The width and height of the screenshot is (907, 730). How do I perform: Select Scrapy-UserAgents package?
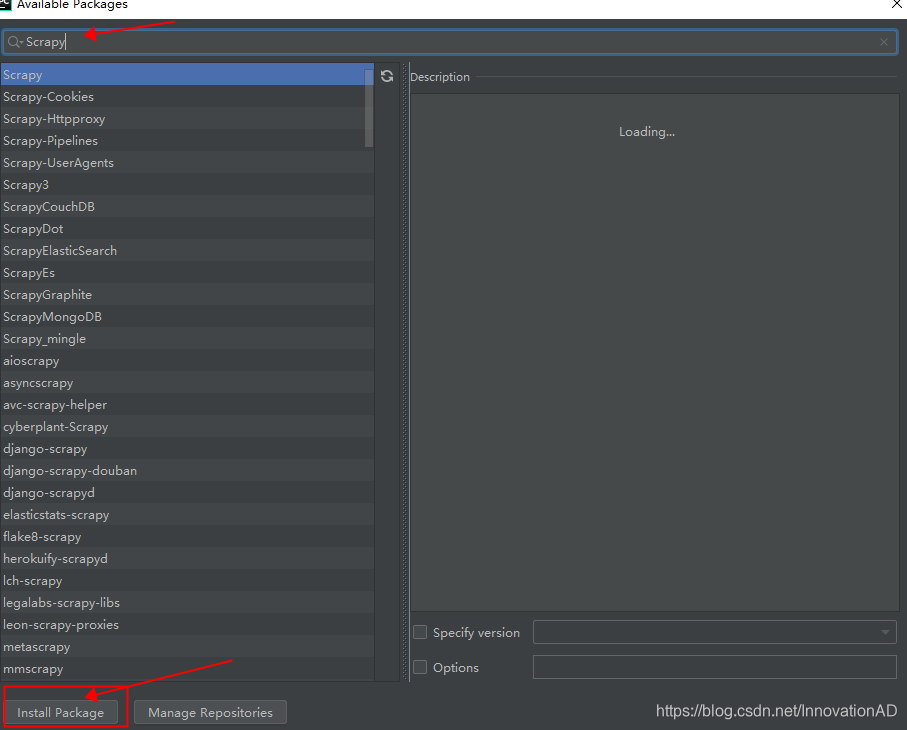click(x=187, y=163)
